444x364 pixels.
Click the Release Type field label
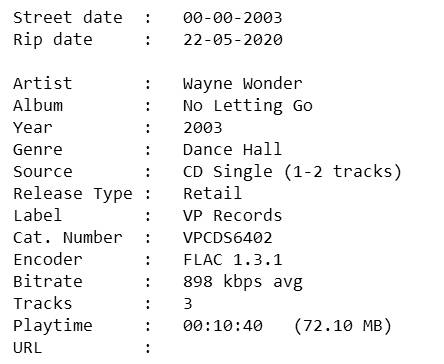pos(73,194)
